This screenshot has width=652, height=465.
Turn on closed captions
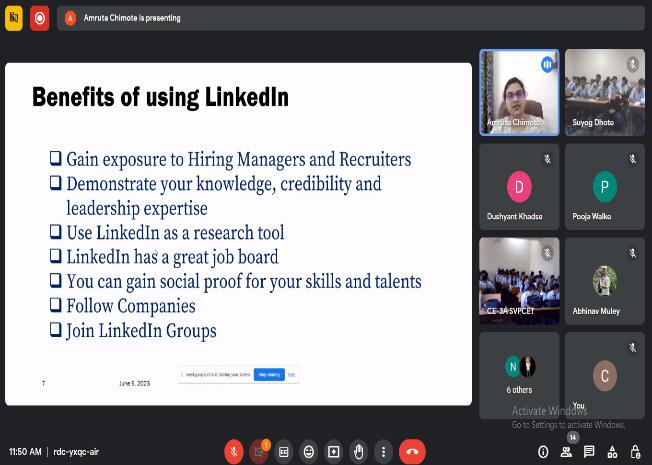coord(284,452)
